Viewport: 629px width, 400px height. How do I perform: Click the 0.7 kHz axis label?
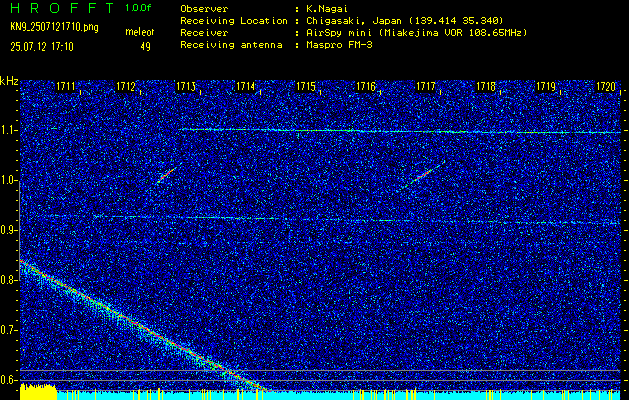point(9,330)
